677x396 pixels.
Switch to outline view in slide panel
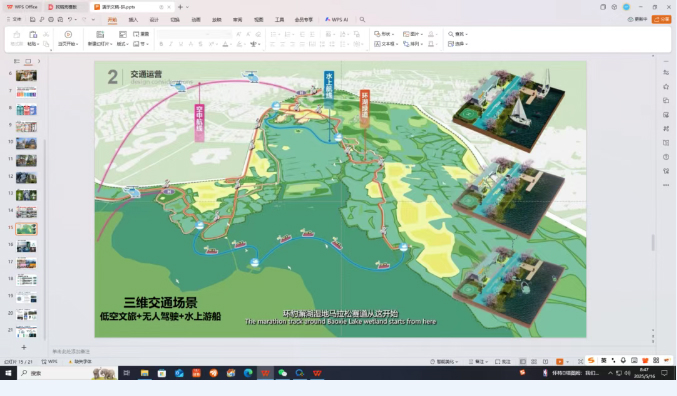17,61
